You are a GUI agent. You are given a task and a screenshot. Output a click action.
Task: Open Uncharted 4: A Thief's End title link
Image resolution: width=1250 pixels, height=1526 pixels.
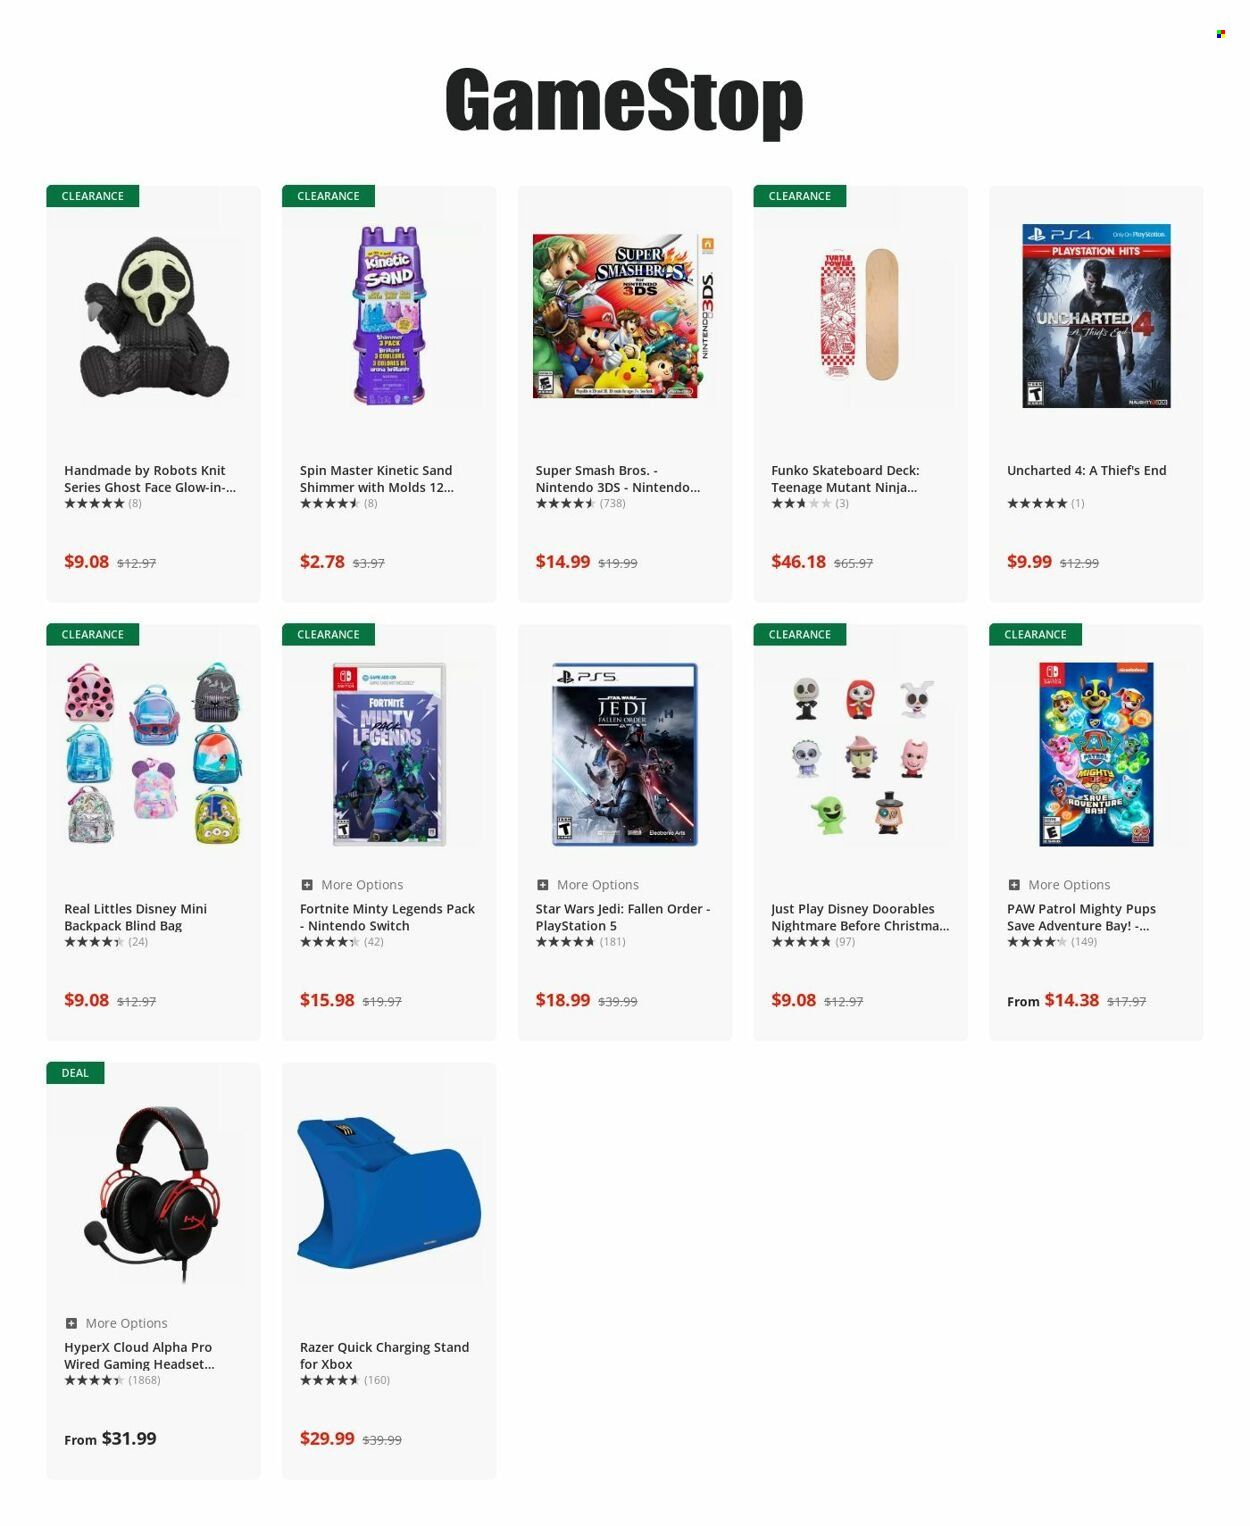tap(1086, 470)
